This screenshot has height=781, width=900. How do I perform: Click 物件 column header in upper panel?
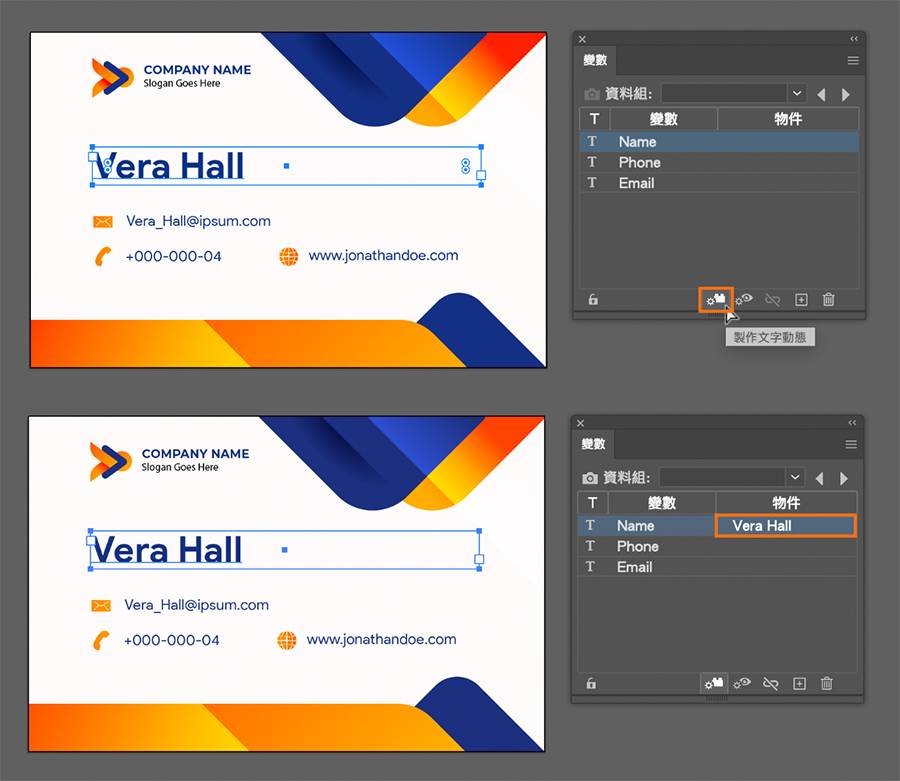788,119
